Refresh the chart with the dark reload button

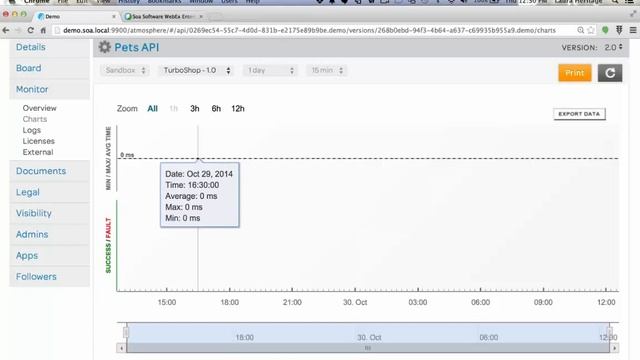[610, 73]
